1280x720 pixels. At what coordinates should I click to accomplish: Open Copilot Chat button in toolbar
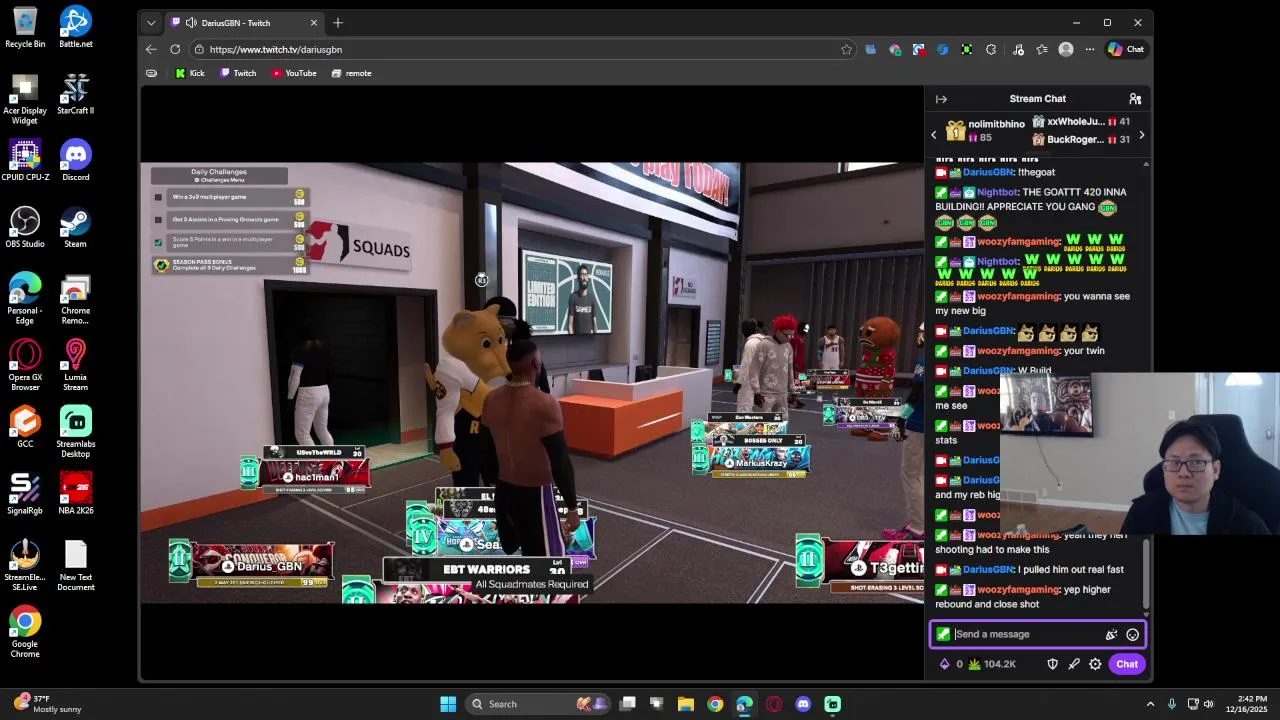1126,49
